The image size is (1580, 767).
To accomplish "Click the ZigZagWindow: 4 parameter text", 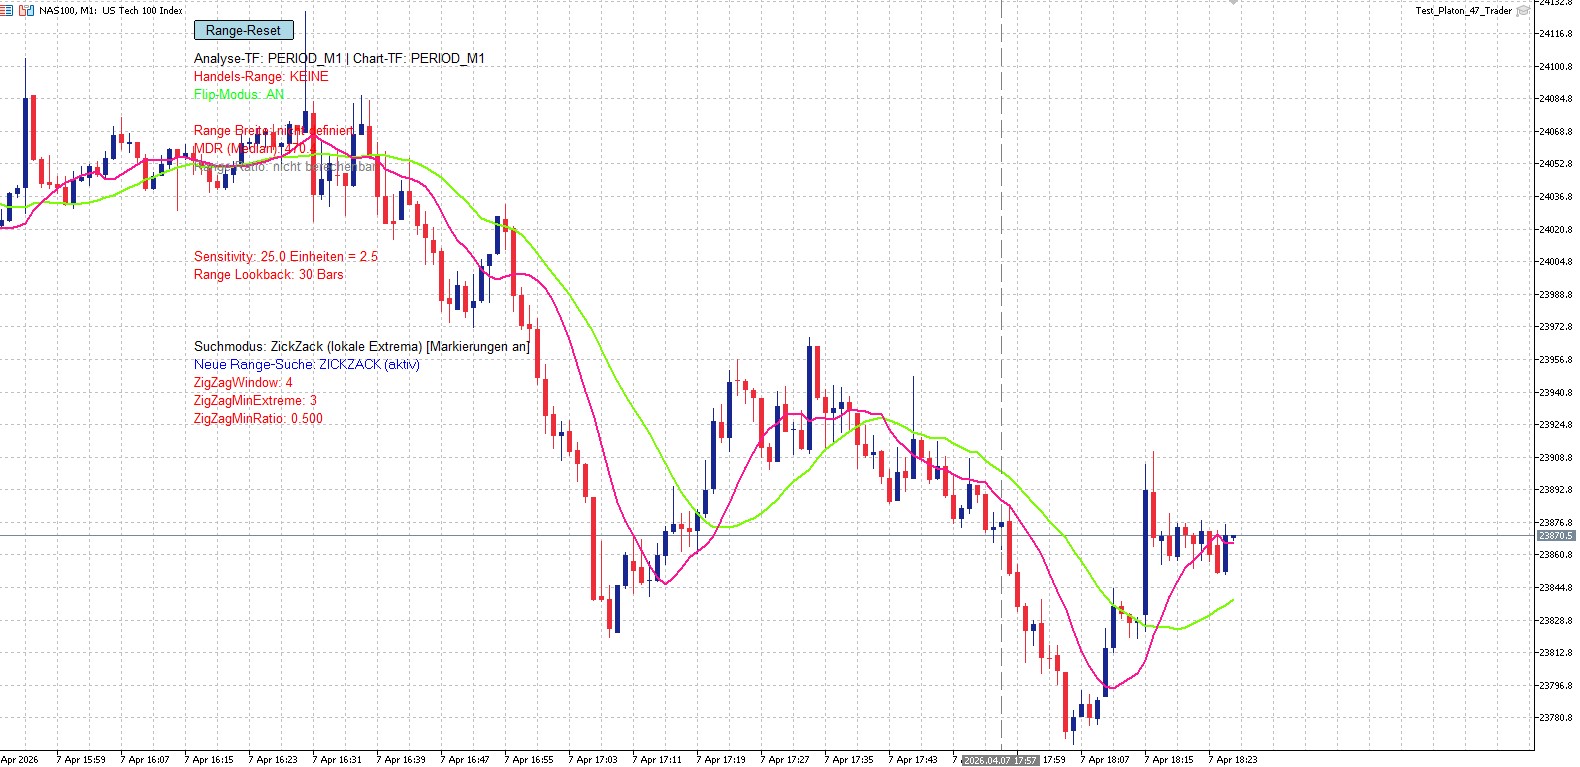I will pyautogui.click(x=243, y=382).
